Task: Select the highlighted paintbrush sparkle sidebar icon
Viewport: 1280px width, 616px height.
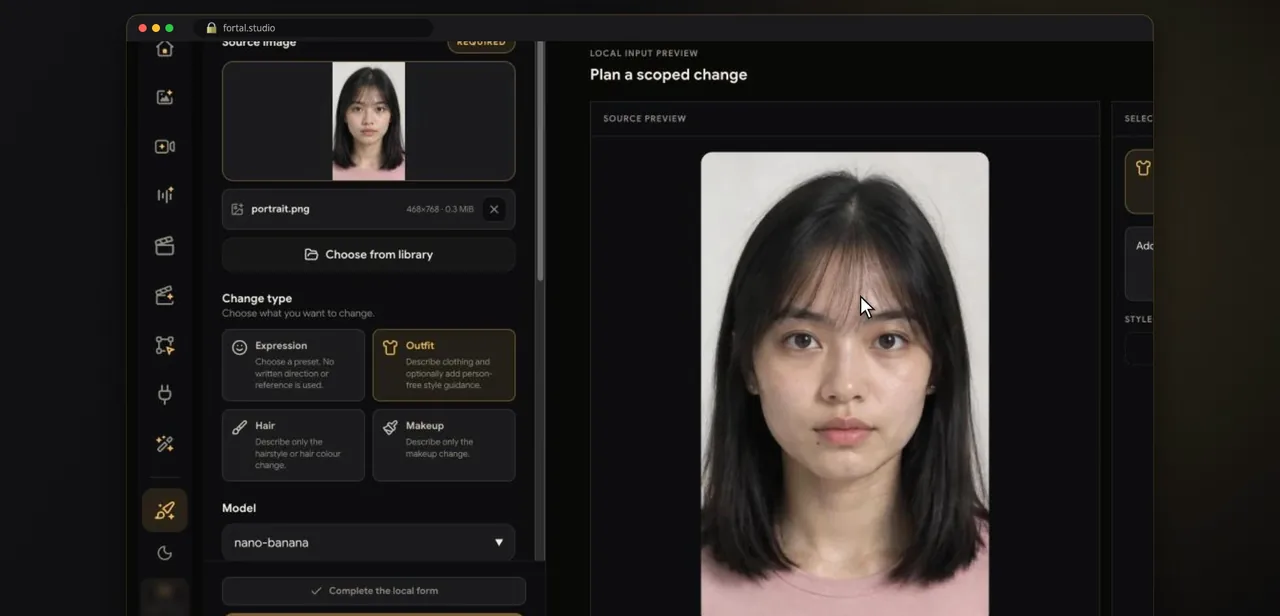Action: tap(165, 511)
